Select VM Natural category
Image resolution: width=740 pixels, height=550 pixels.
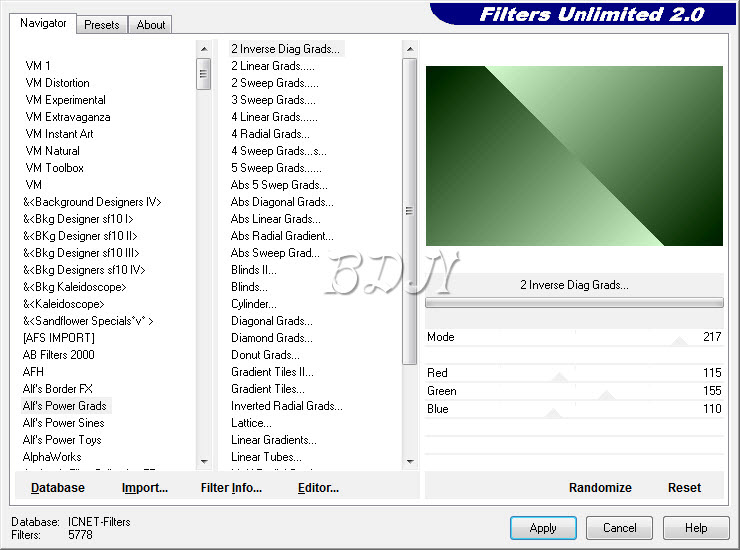(52, 151)
